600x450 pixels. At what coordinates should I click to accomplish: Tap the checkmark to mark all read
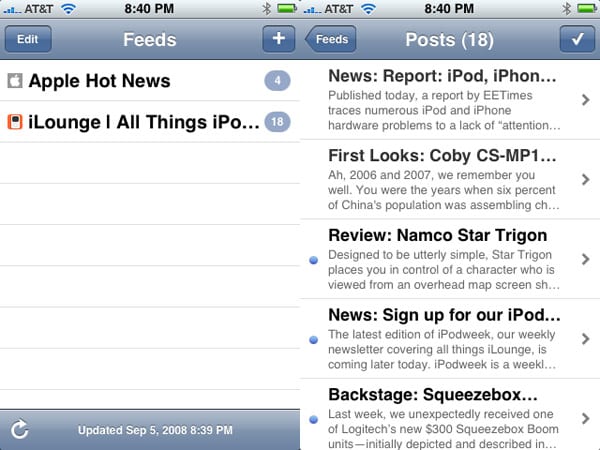coord(576,40)
